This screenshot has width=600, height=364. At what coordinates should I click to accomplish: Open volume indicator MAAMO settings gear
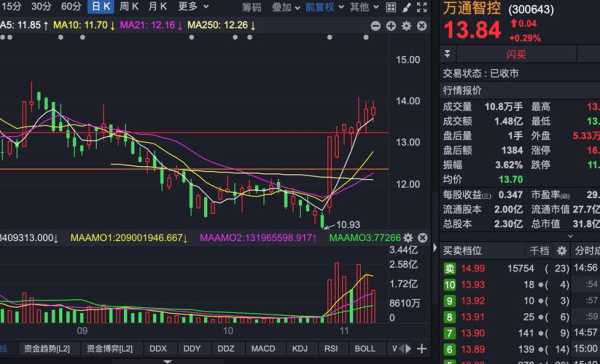(x=408, y=238)
